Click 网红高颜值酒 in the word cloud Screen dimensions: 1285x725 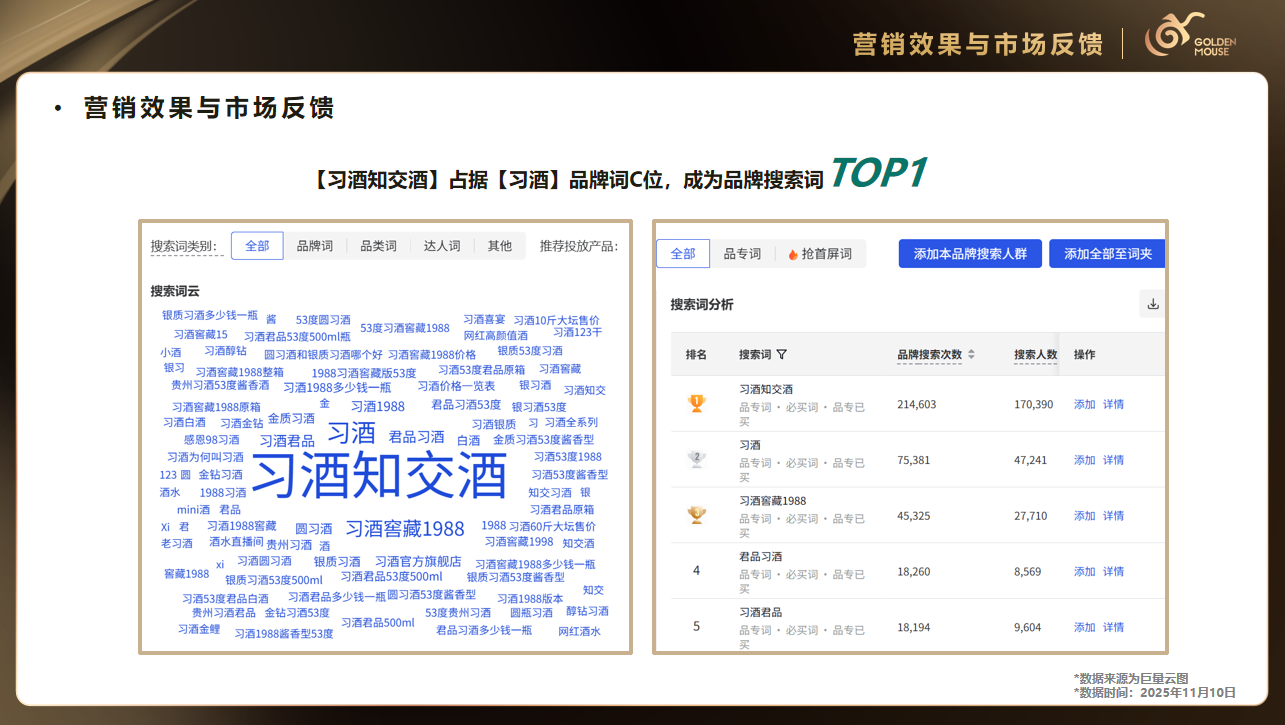point(496,336)
